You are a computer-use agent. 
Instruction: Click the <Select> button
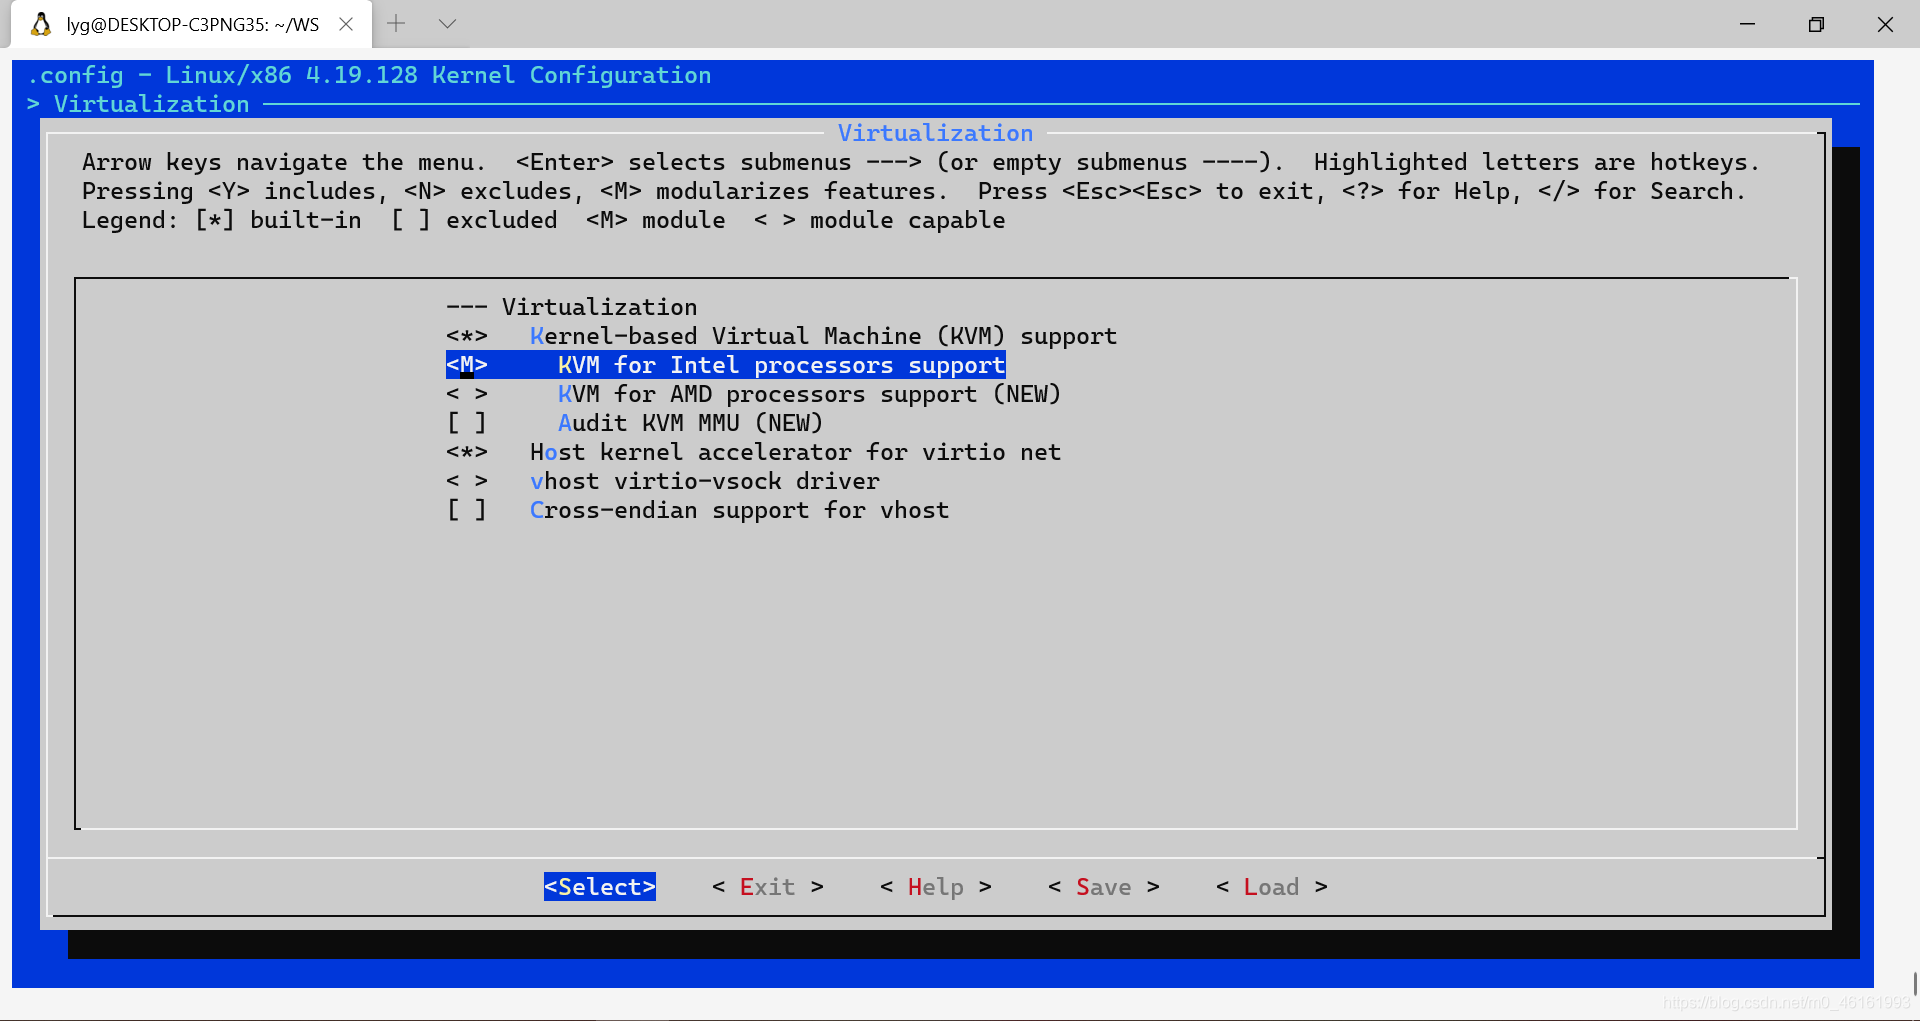click(x=600, y=887)
